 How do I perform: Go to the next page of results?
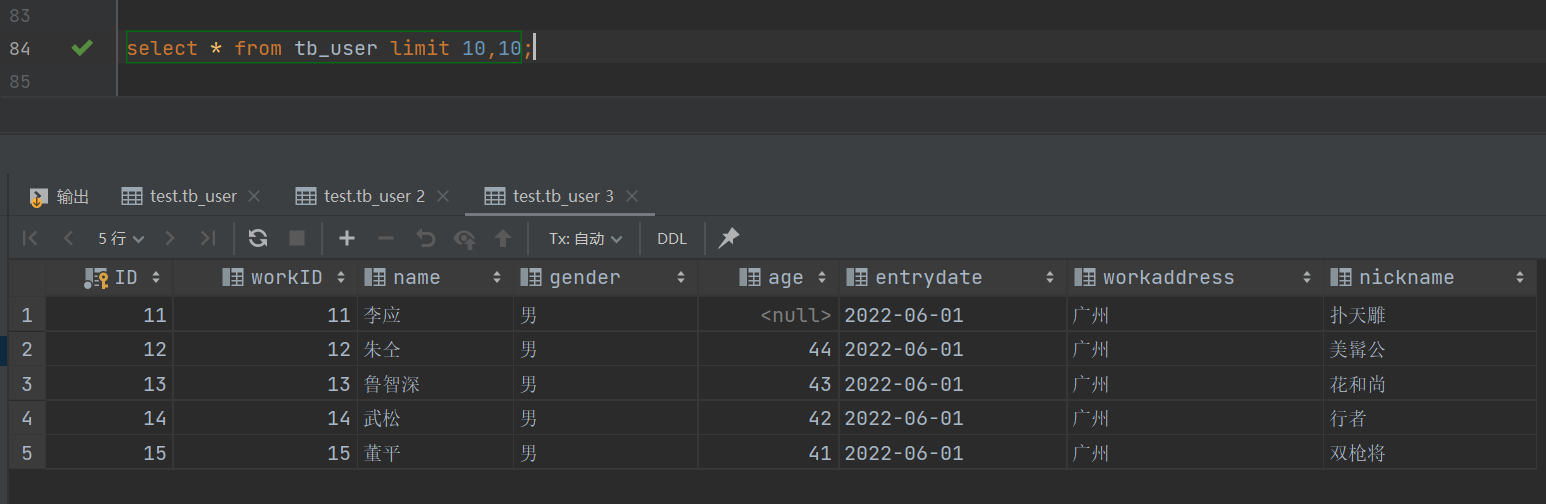click(170, 238)
